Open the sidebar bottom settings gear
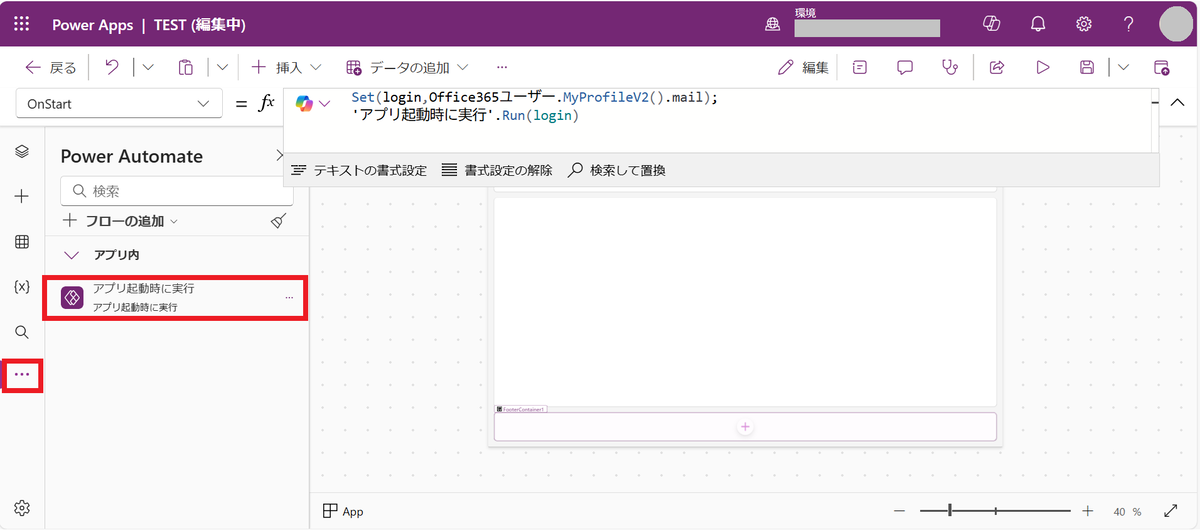Image resolution: width=1200 pixels, height=530 pixels. [x=22, y=507]
